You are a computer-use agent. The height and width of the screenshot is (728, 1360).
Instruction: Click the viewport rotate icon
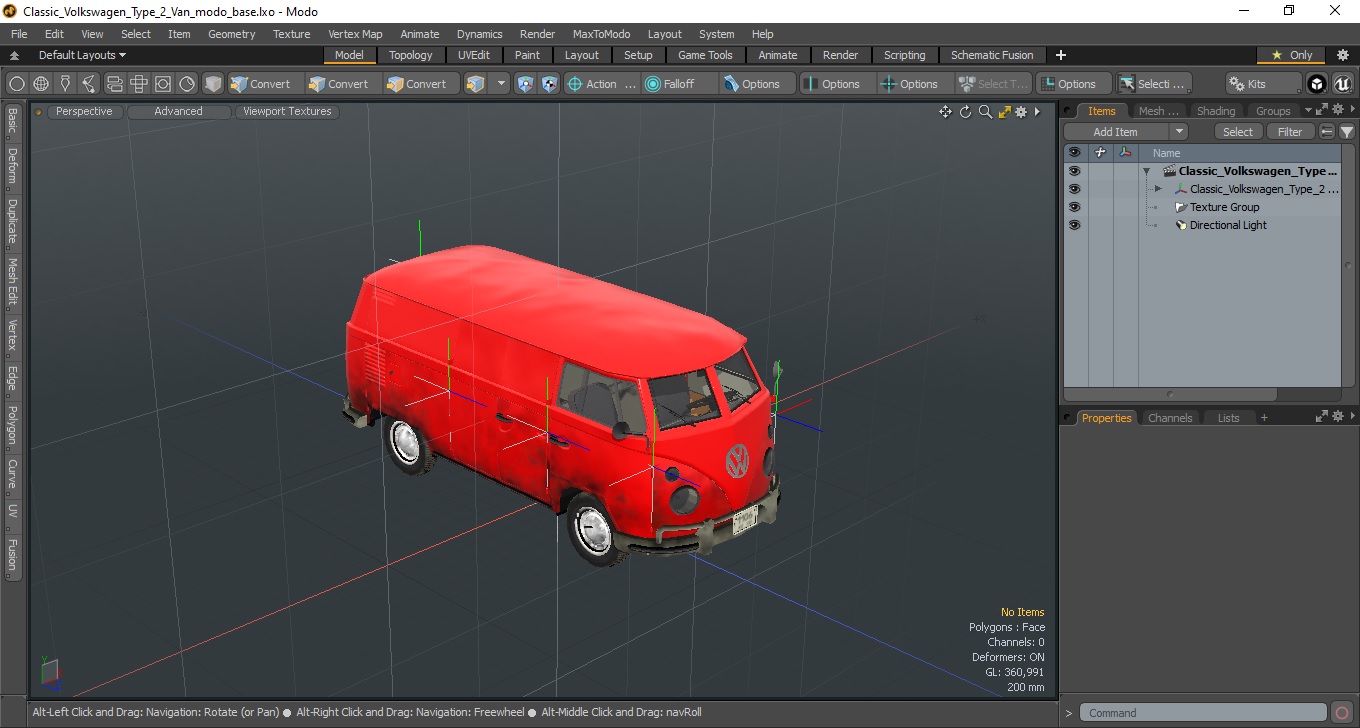(x=966, y=112)
